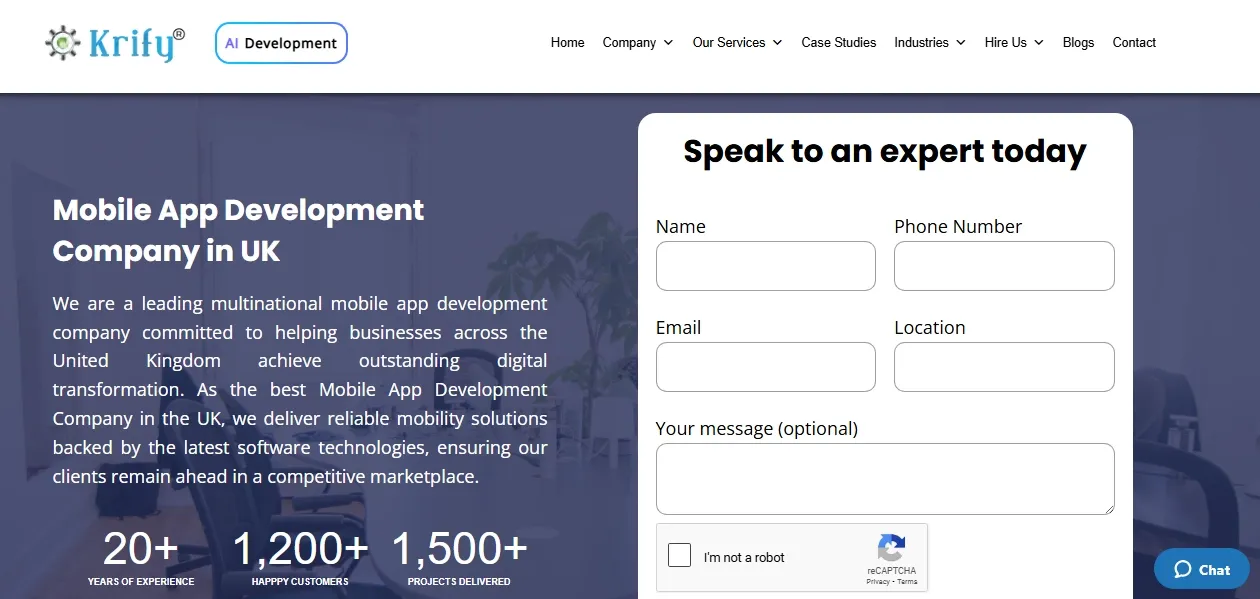The height and width of the screenshot is (599, 1260).
Task: Open Case Studies from navigation
Action: pos(838,43)
